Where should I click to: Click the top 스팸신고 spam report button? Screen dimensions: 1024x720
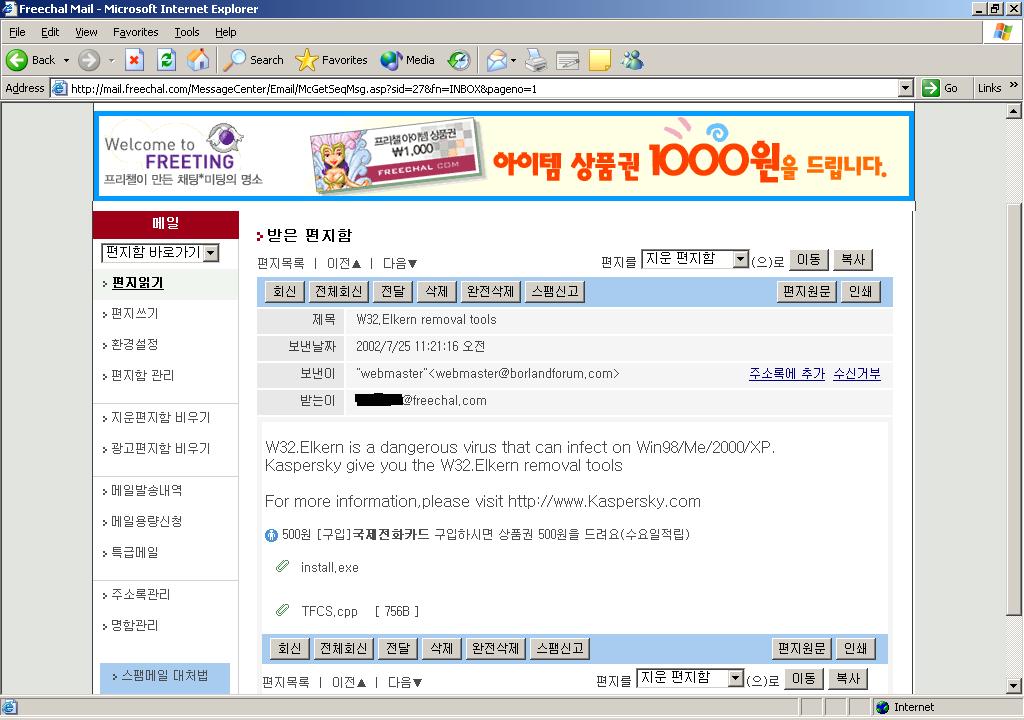coord(553,292)
